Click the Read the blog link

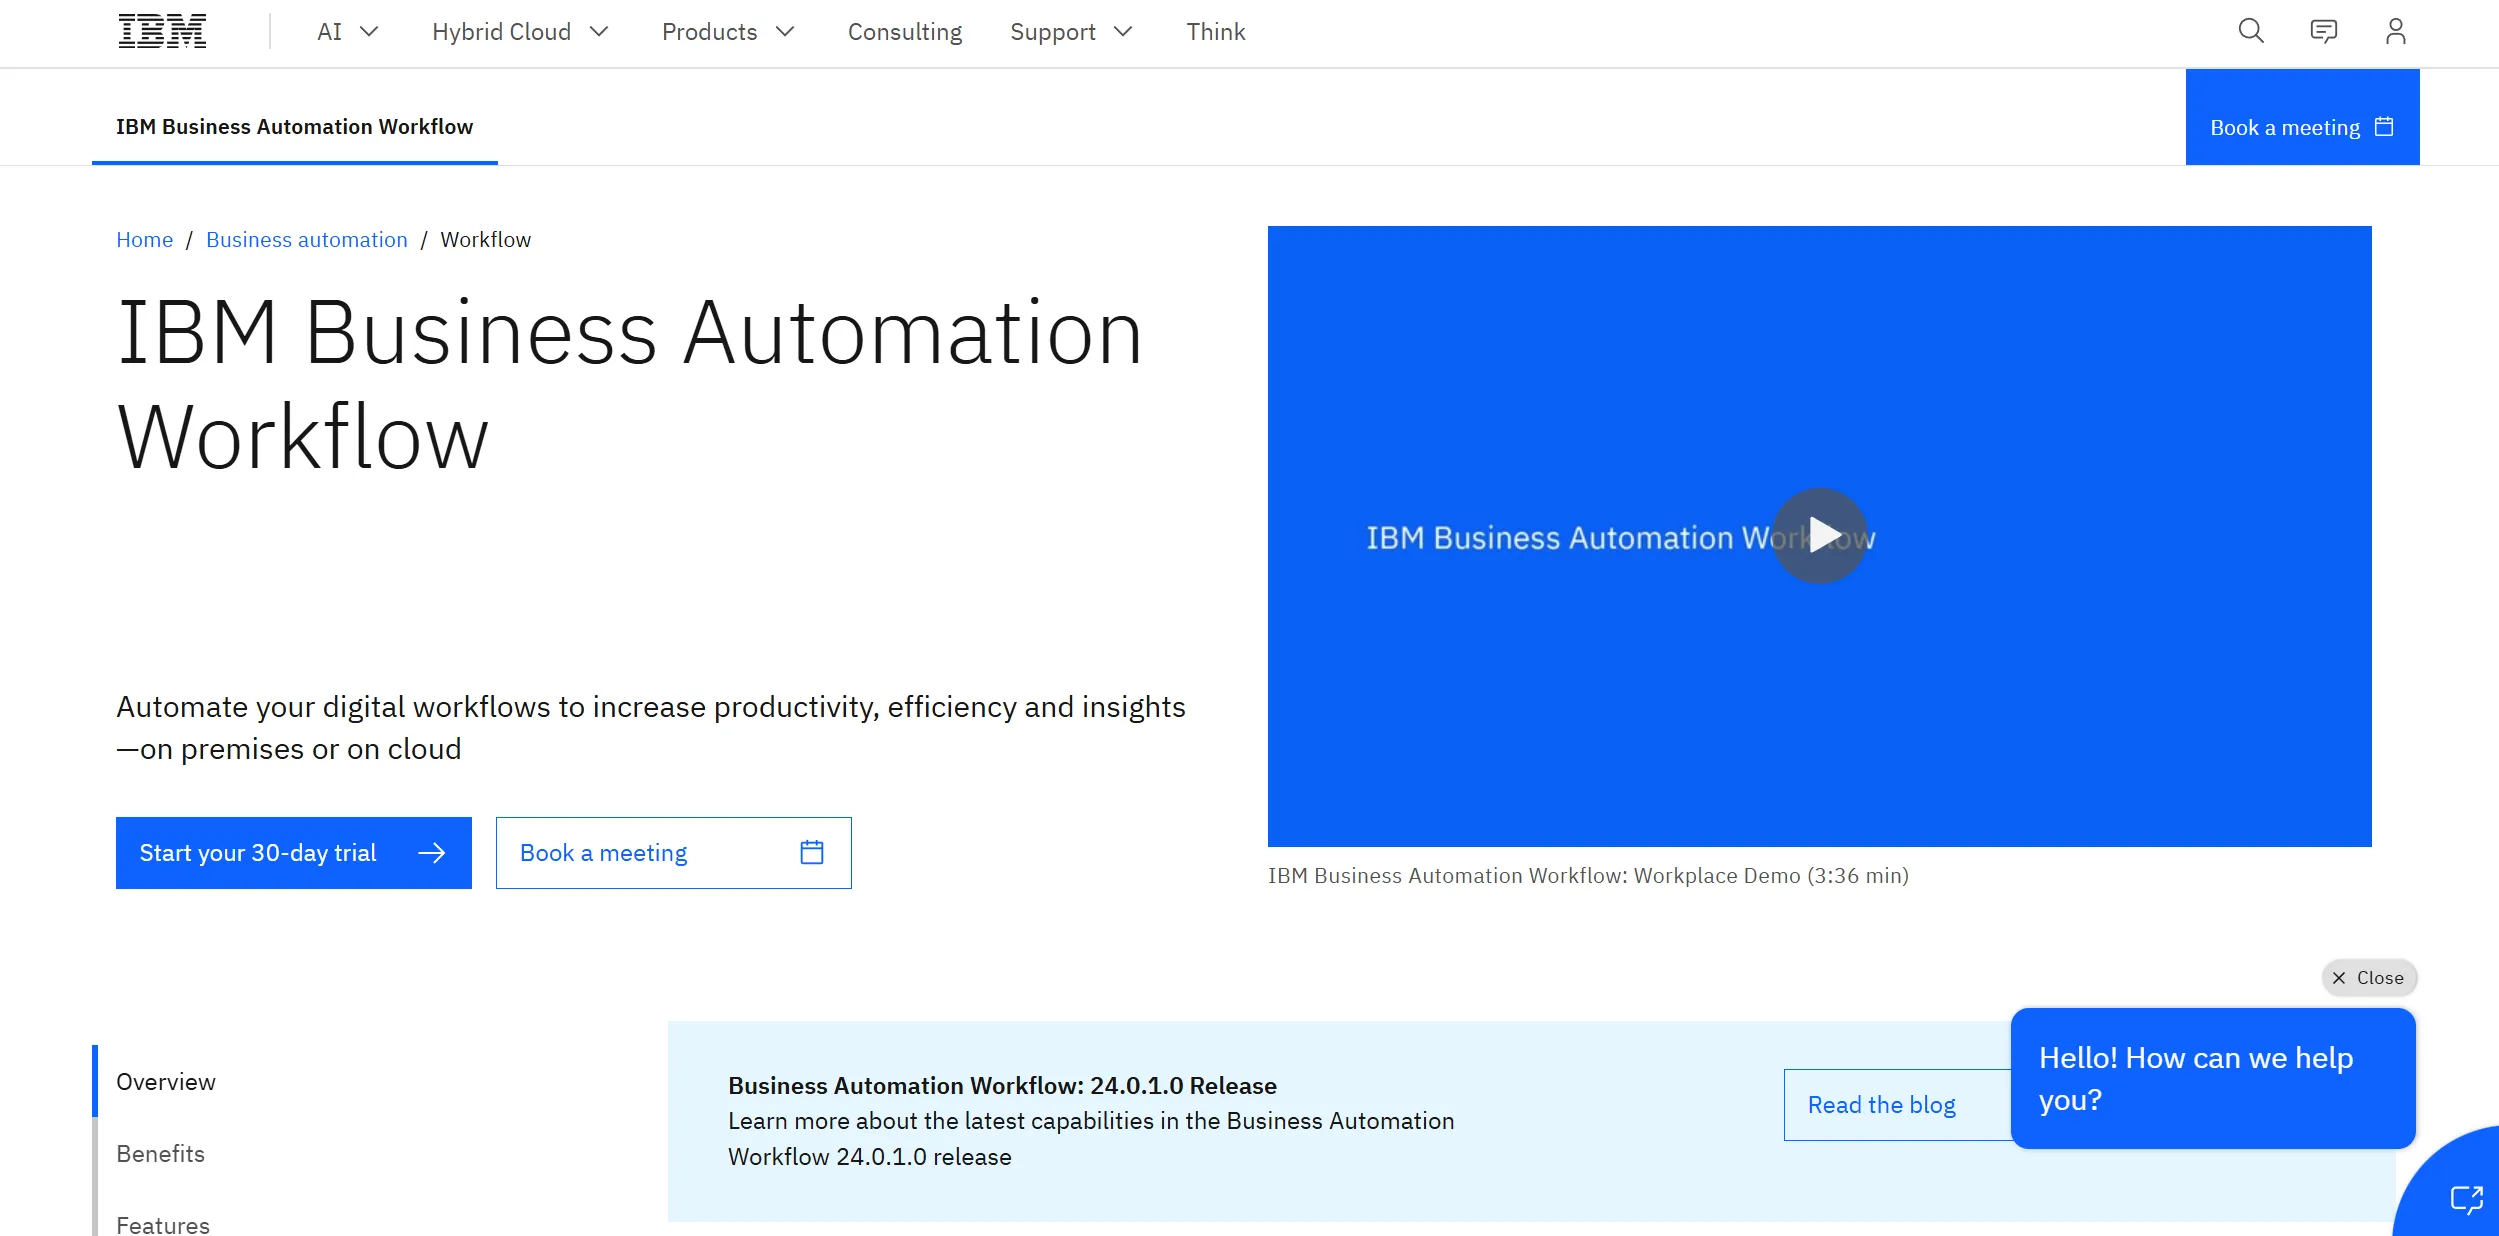(x=1880, y=1104)
